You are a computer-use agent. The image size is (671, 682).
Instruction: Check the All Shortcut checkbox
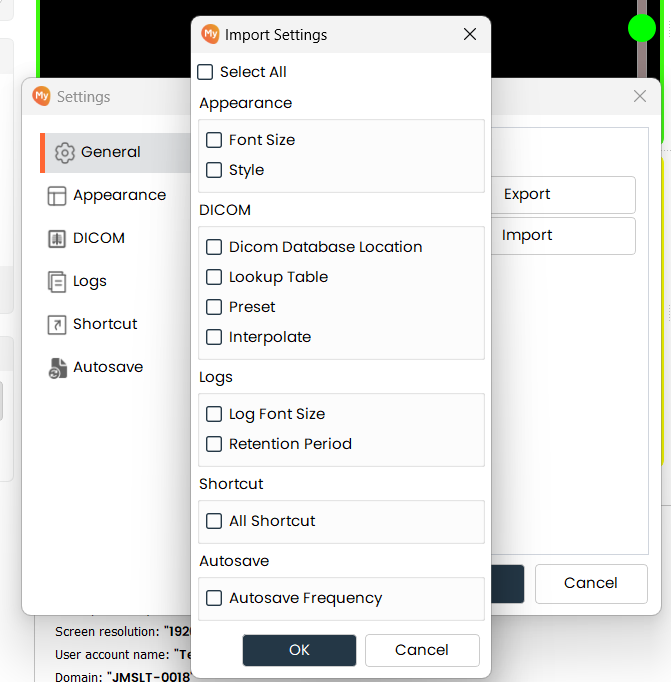(x=214, y=521)
